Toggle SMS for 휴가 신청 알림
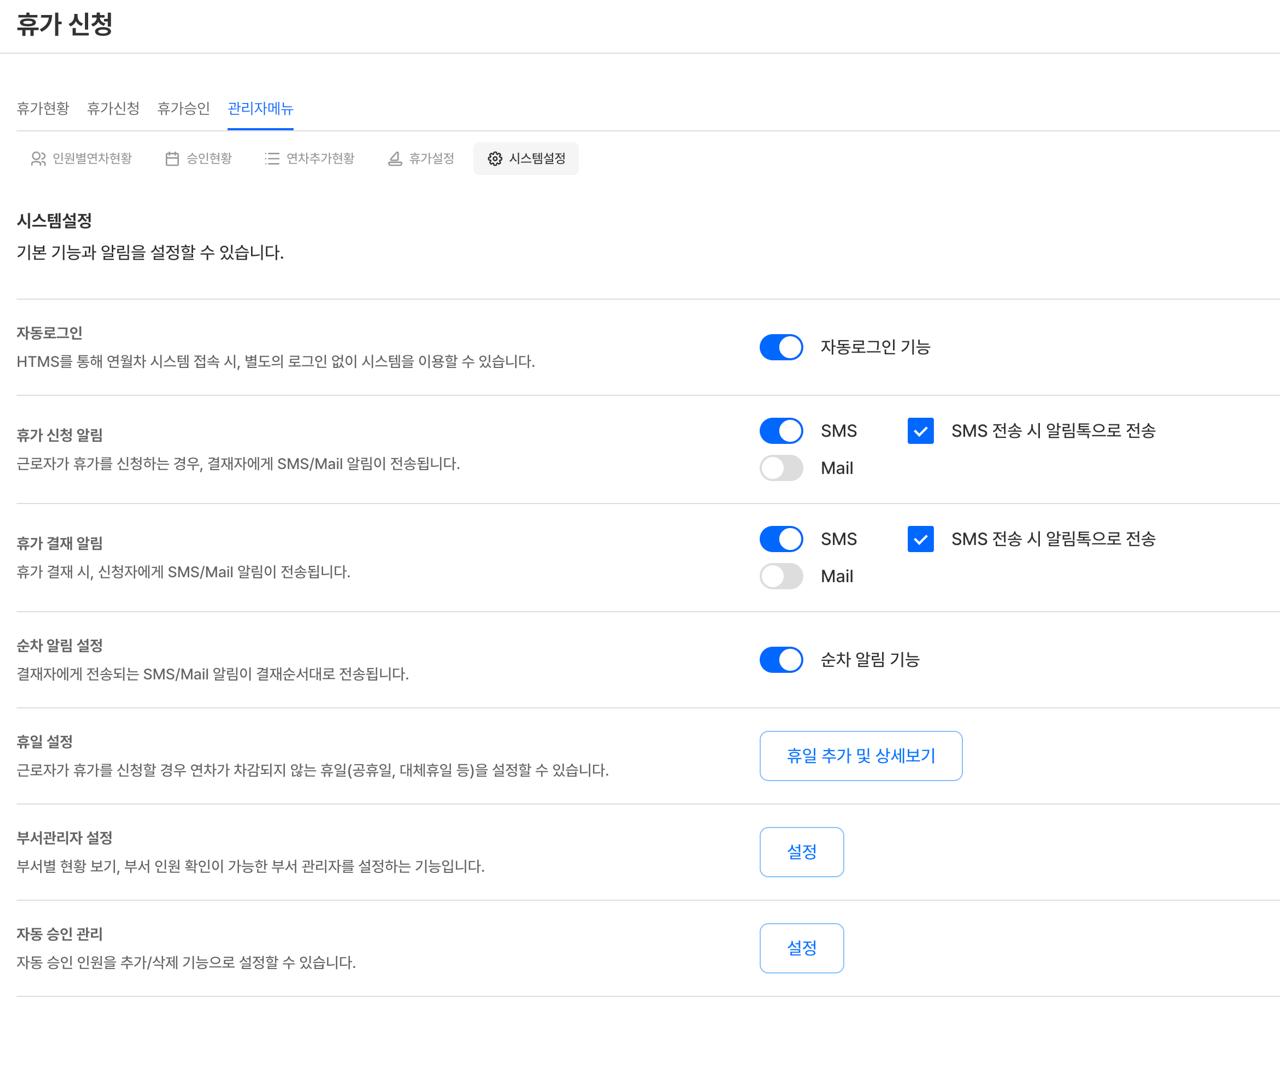 (781, 431)
